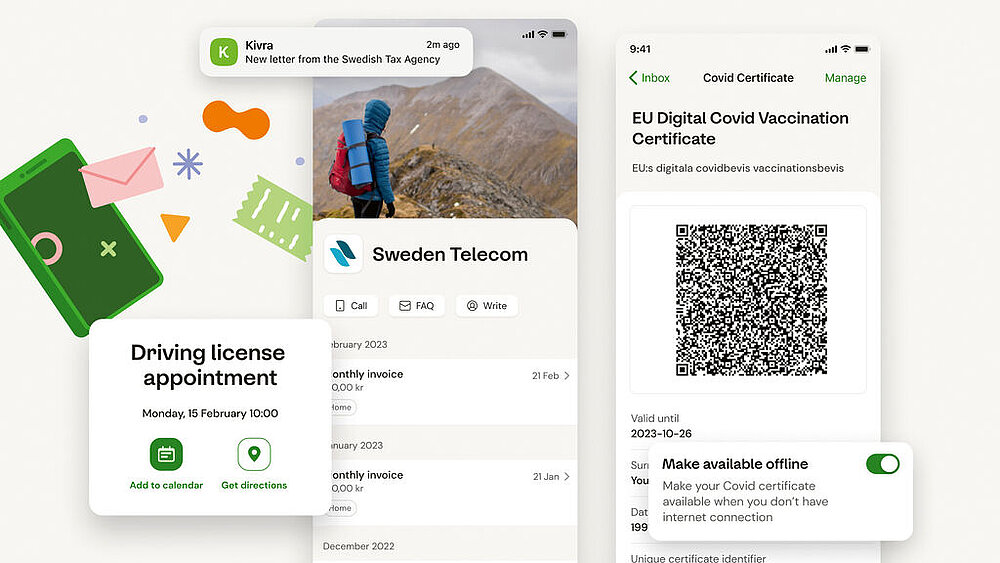Open the Covid Certificate title tab
Viewport: 1000px width, 563px height.
pos(748,78)
